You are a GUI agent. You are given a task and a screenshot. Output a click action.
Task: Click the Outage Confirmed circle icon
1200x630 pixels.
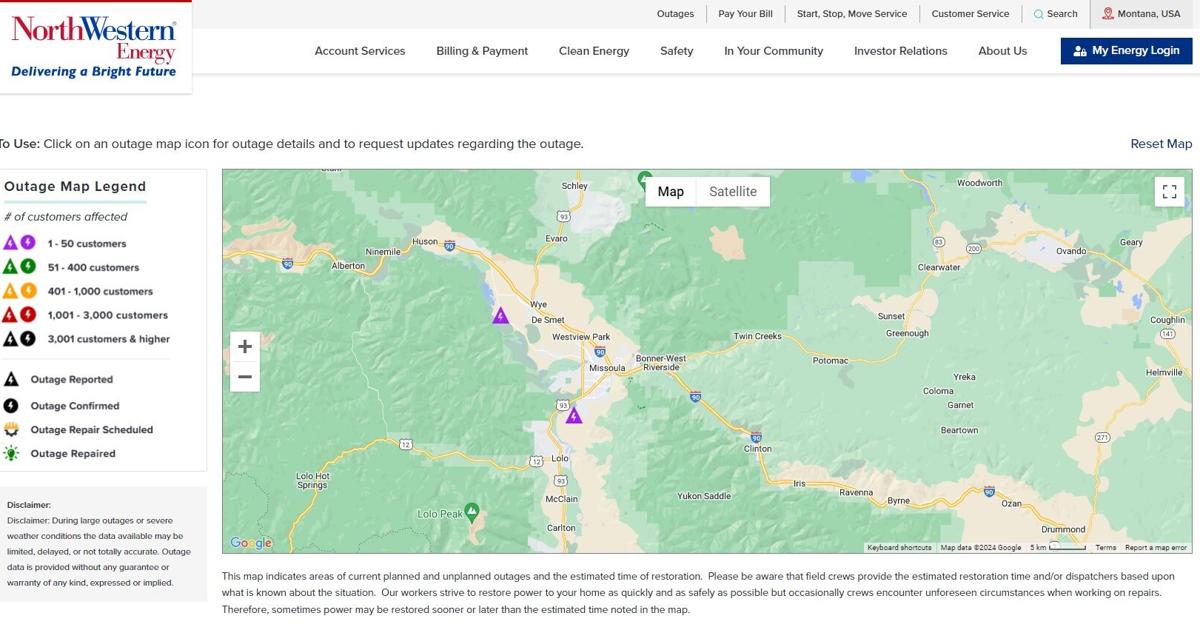pos(11,406)
